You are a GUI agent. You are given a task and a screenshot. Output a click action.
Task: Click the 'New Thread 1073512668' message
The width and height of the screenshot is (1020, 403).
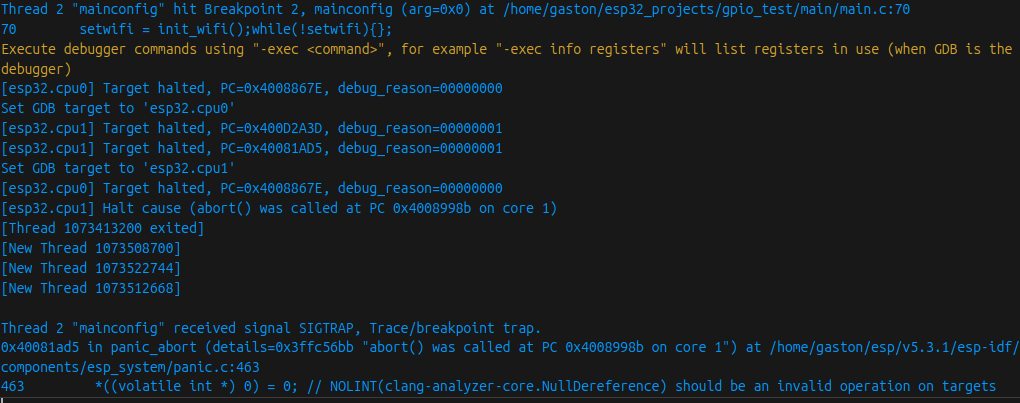tap(91, 288)
